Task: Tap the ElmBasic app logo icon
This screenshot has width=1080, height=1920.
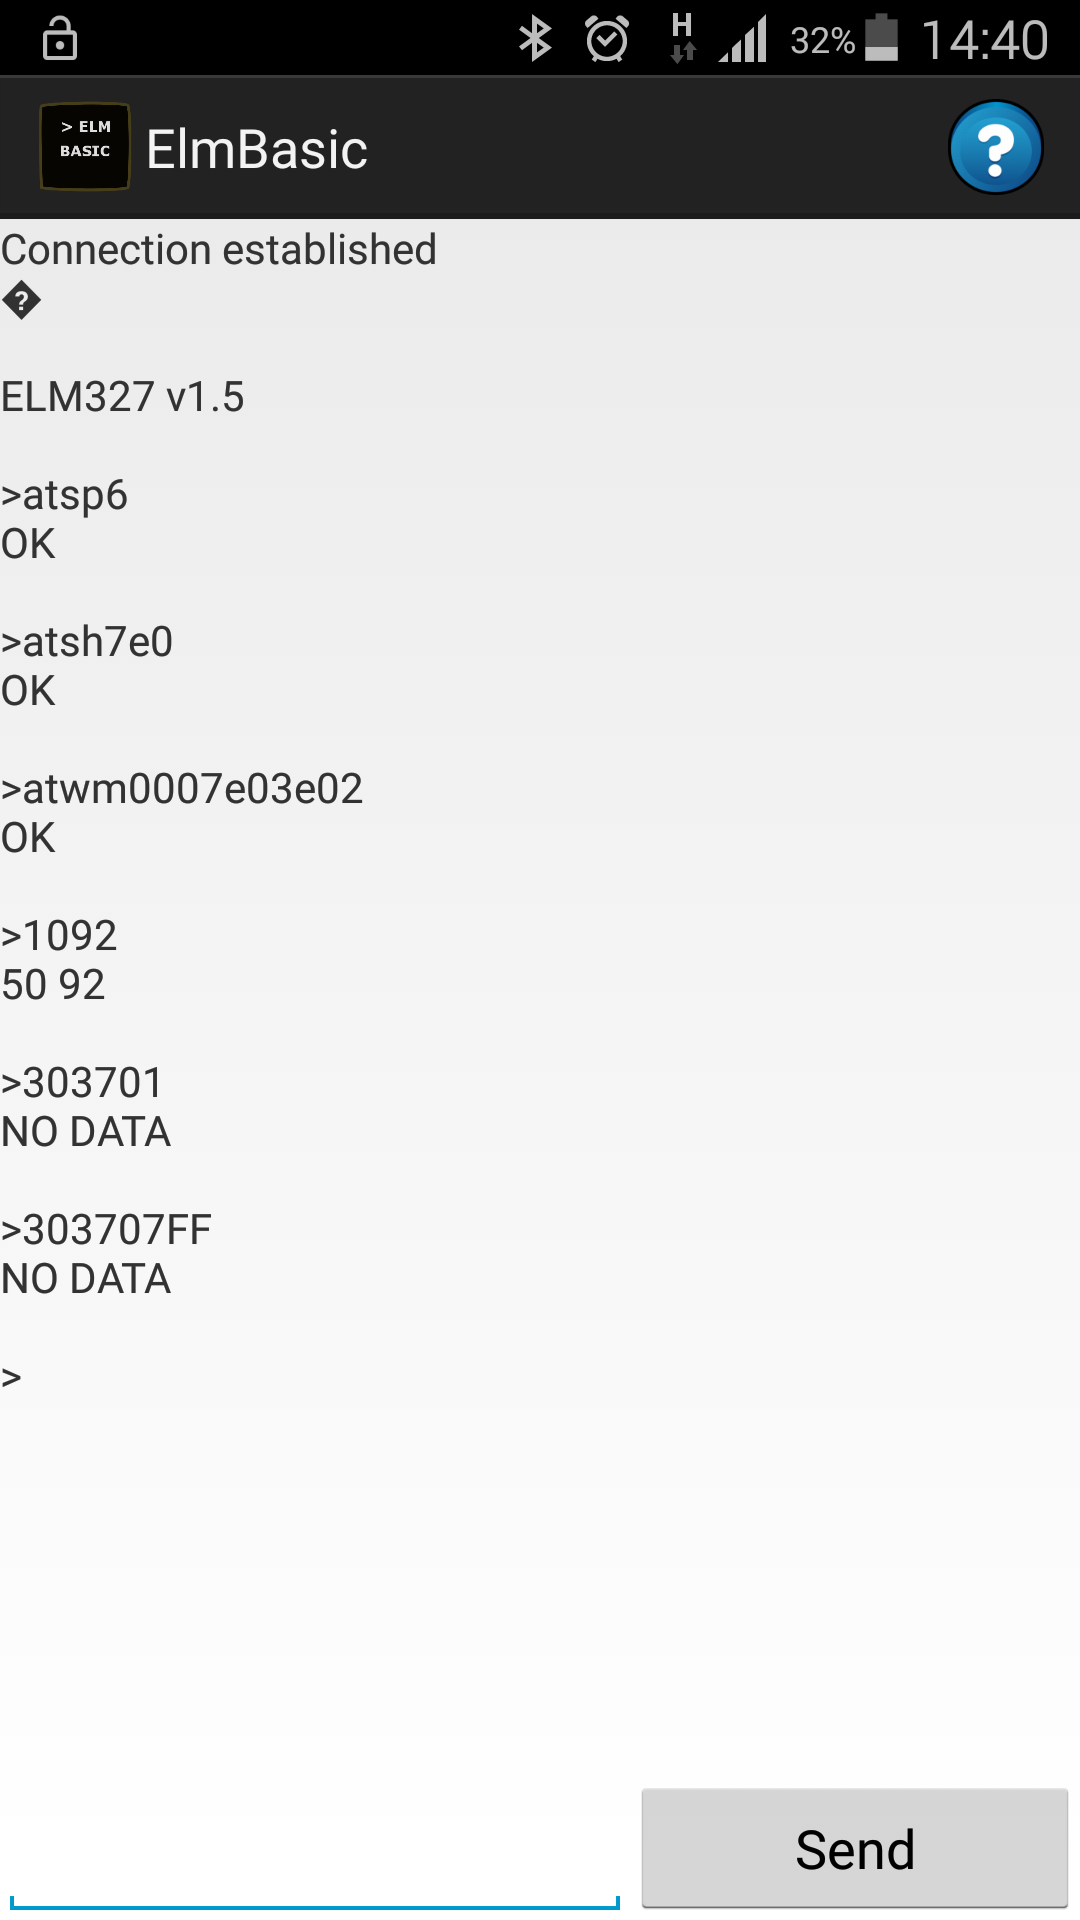Action: click(85, 147)
